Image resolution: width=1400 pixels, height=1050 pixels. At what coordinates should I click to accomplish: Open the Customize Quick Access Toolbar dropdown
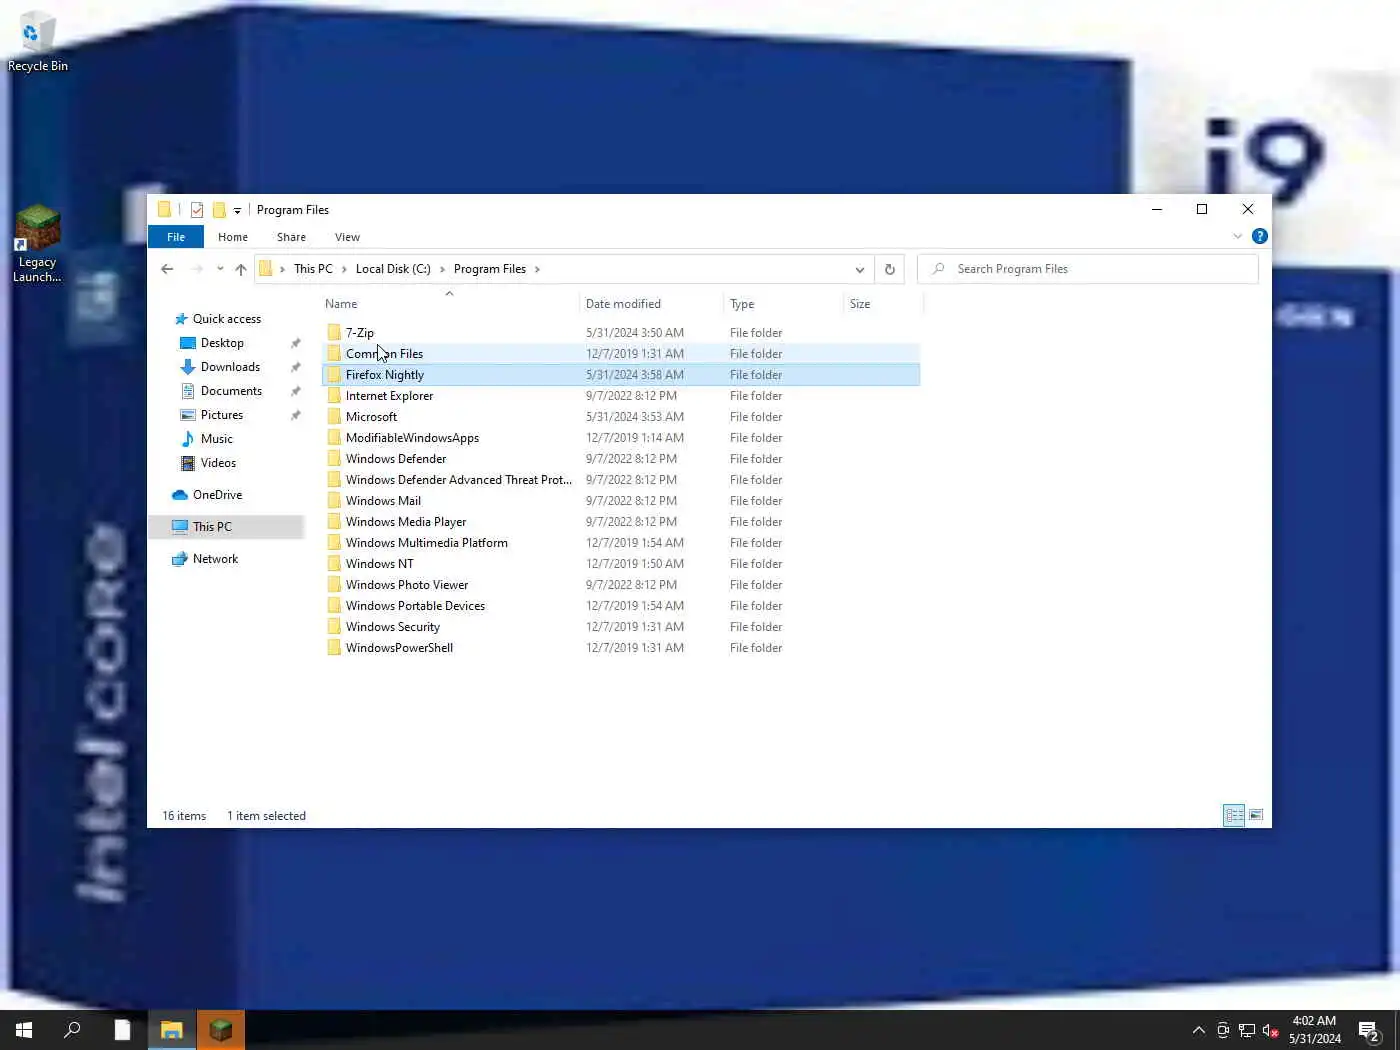(x=237, y=210)
